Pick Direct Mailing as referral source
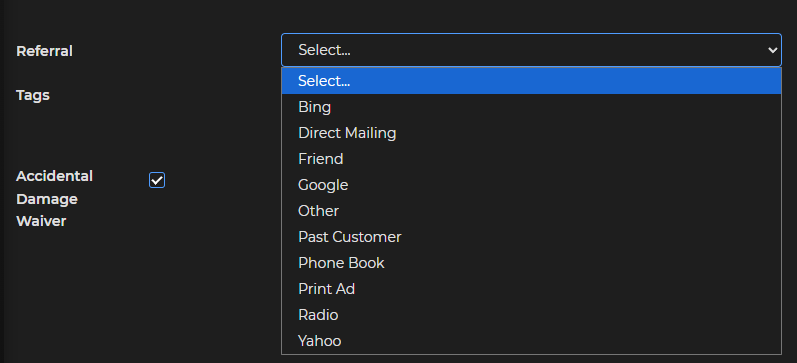The height and width of the screenshot is (363, 797). click(531, 133)
